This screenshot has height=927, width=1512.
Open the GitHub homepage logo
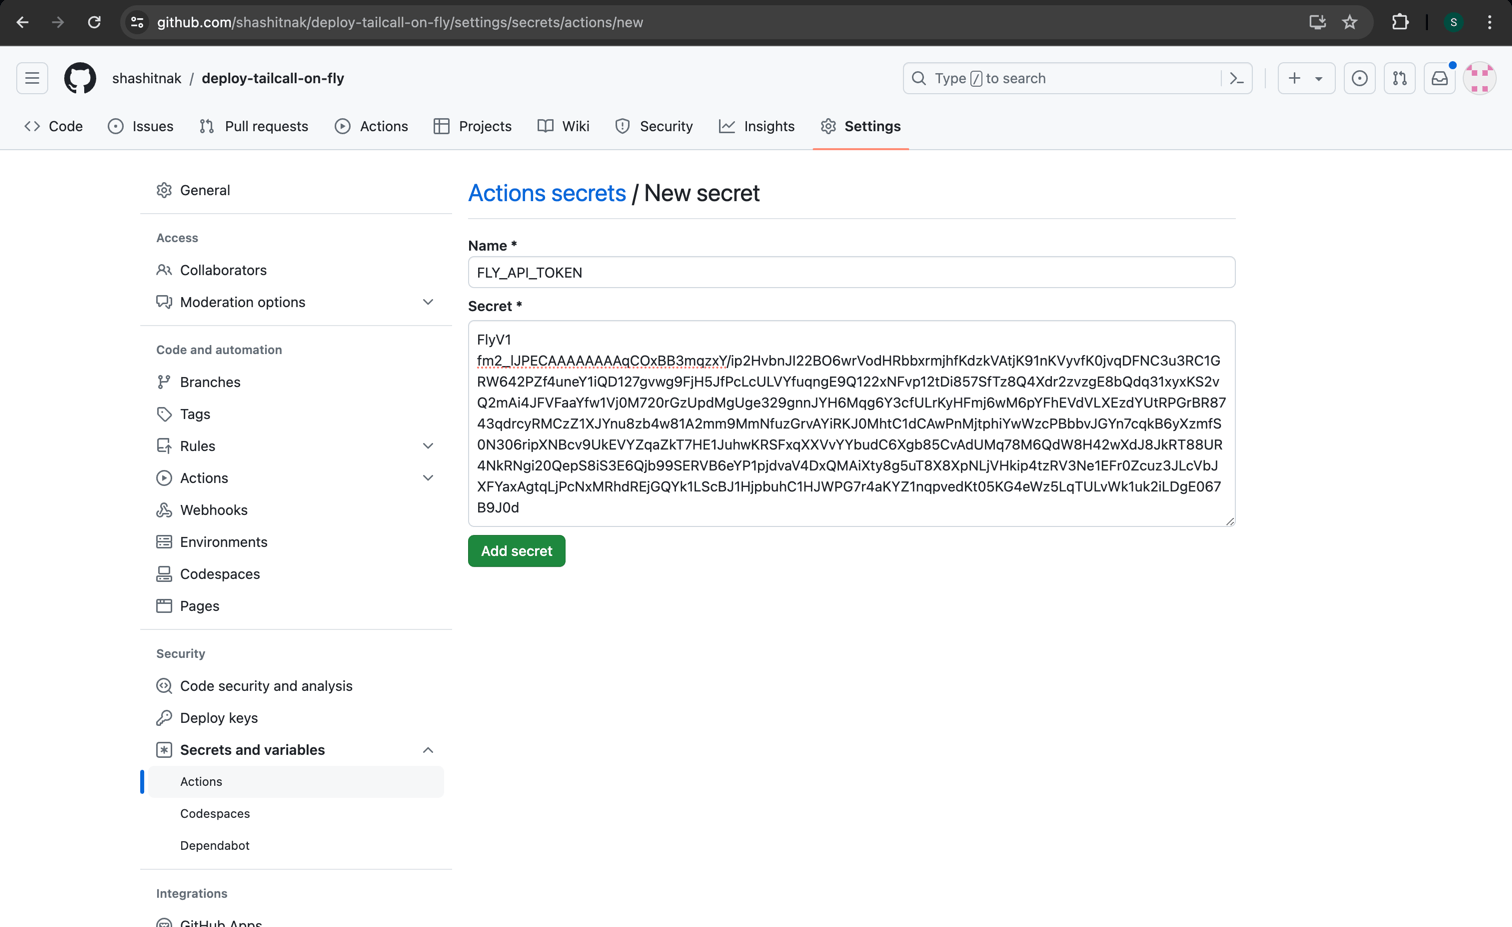(x=80, y=78)
